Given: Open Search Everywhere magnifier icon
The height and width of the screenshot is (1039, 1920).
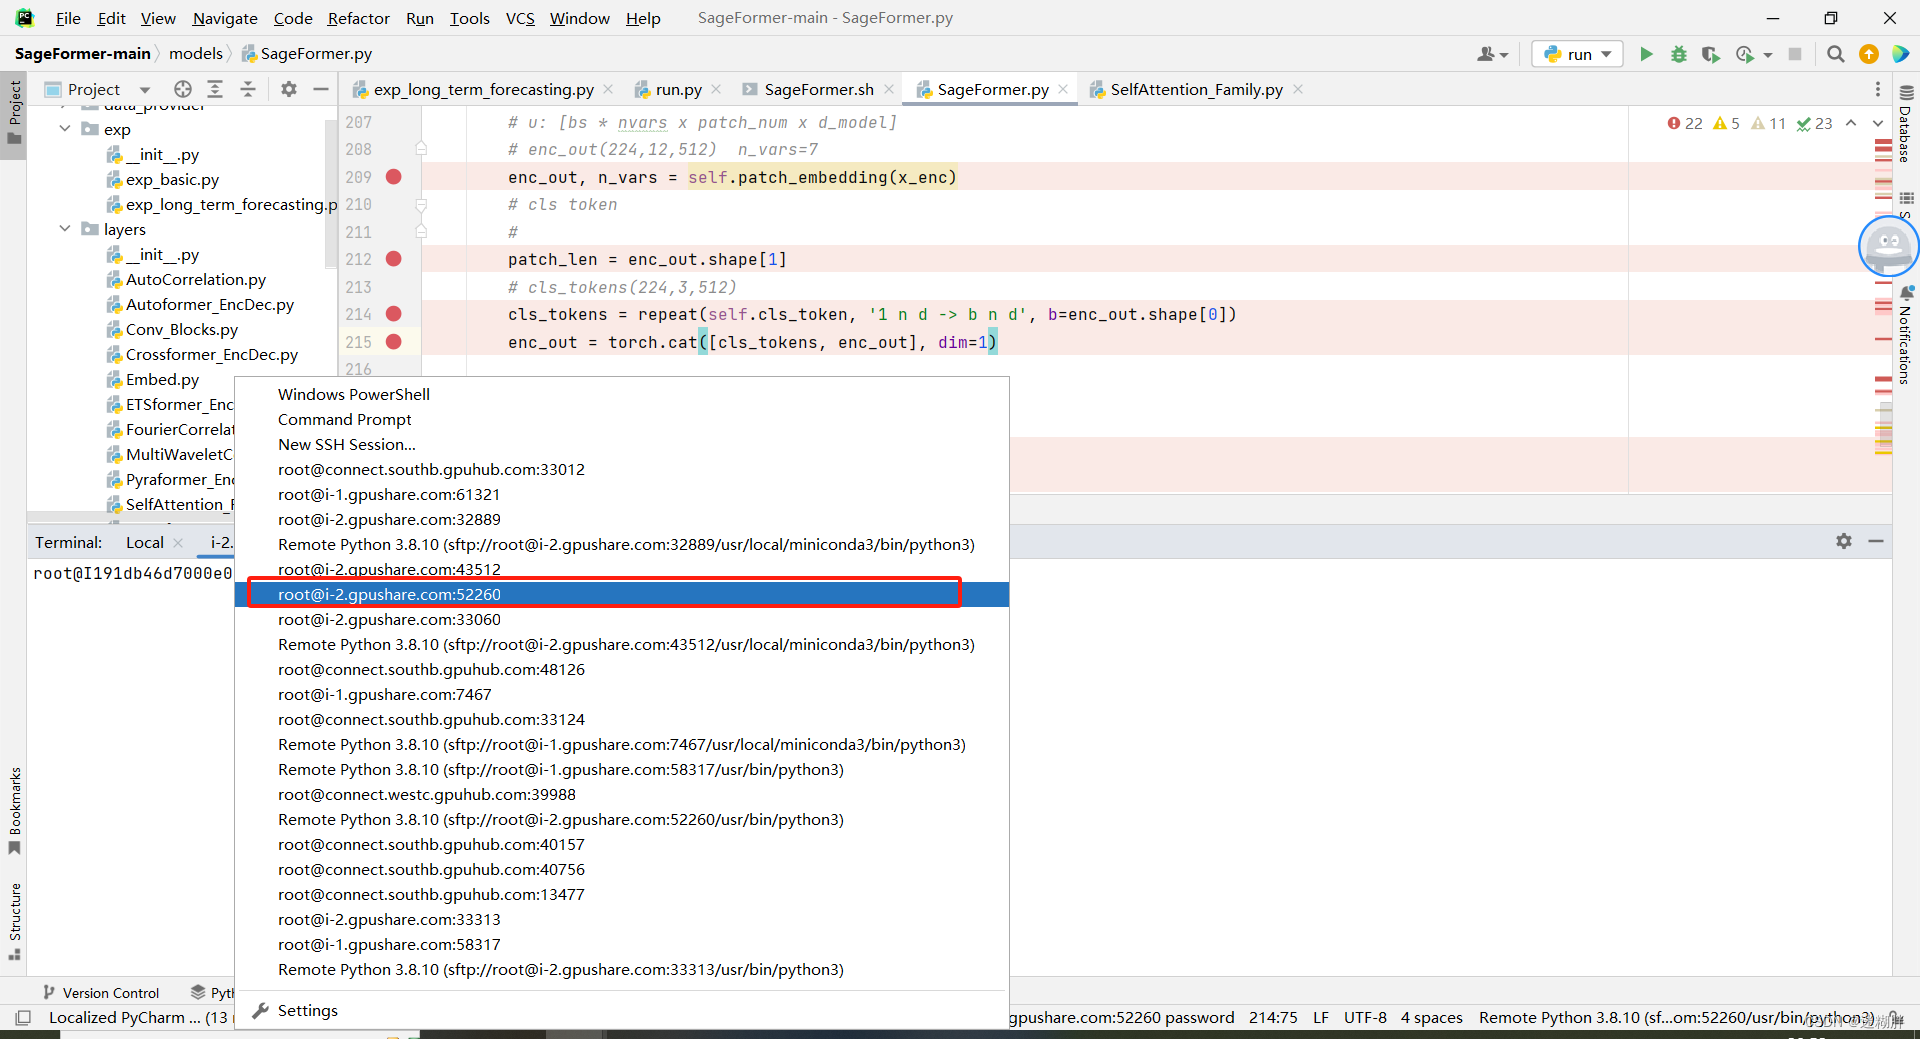Looking at the screenshot, I should coord(1836,54).
